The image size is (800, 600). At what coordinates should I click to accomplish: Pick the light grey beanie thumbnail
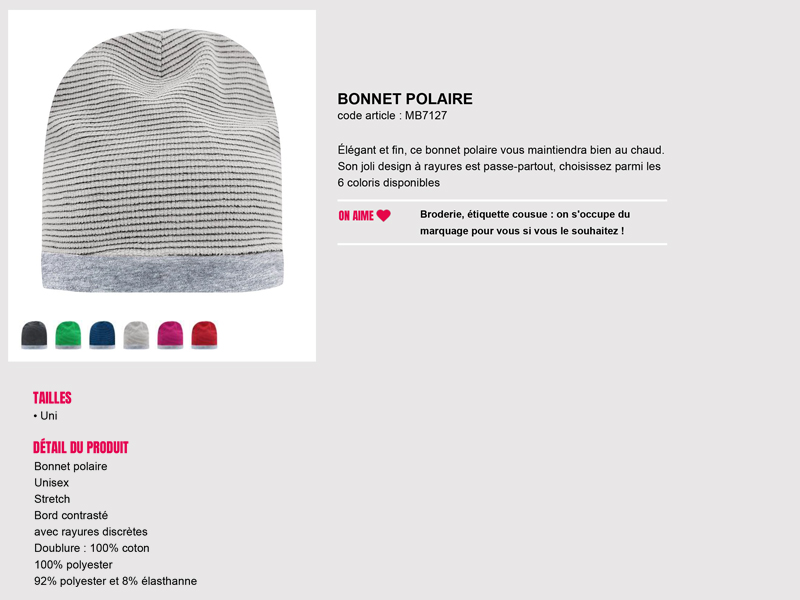pyautogui.click(x=136, y=335)
